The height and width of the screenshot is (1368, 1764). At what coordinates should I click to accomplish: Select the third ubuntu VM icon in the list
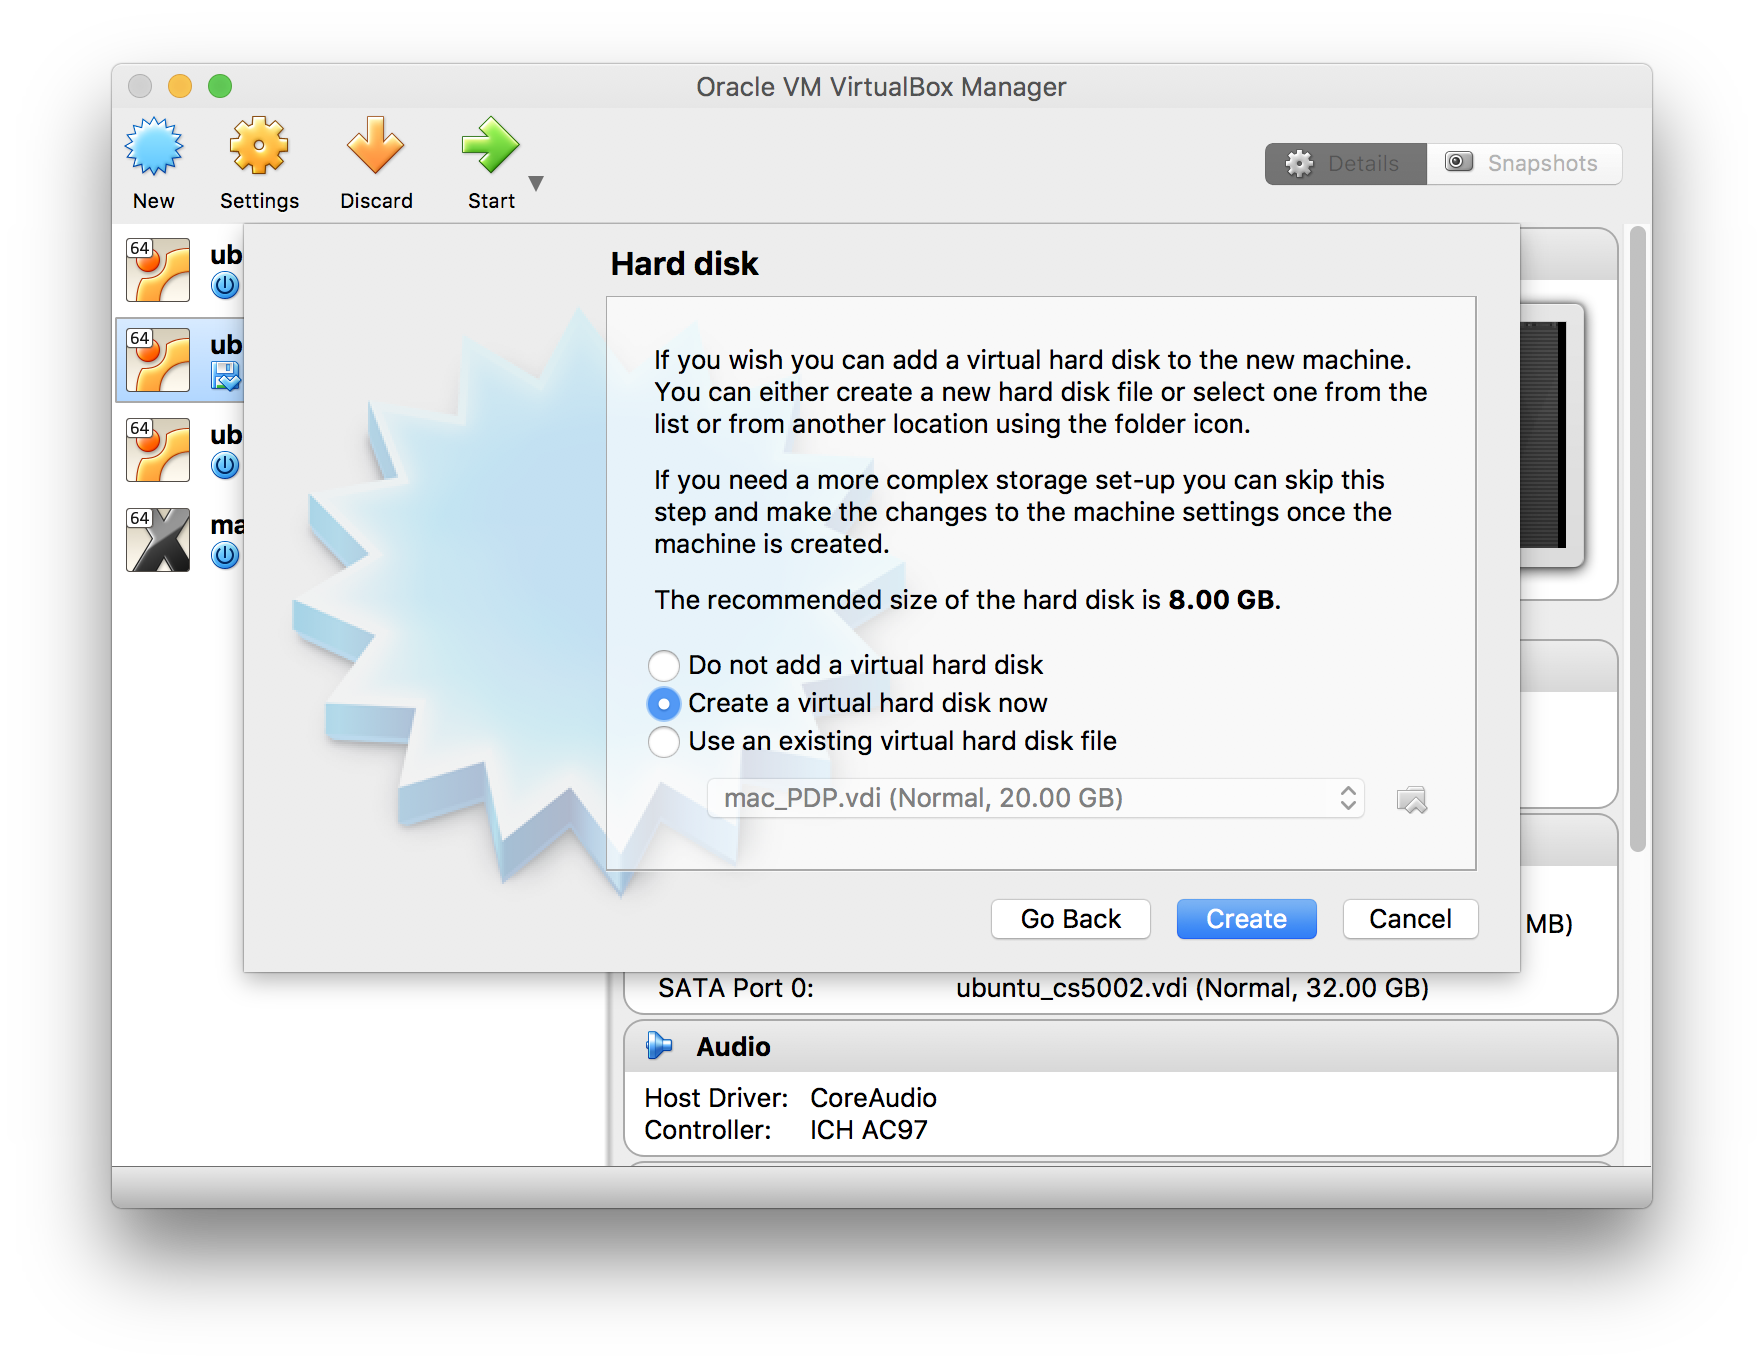click(158, 450)
